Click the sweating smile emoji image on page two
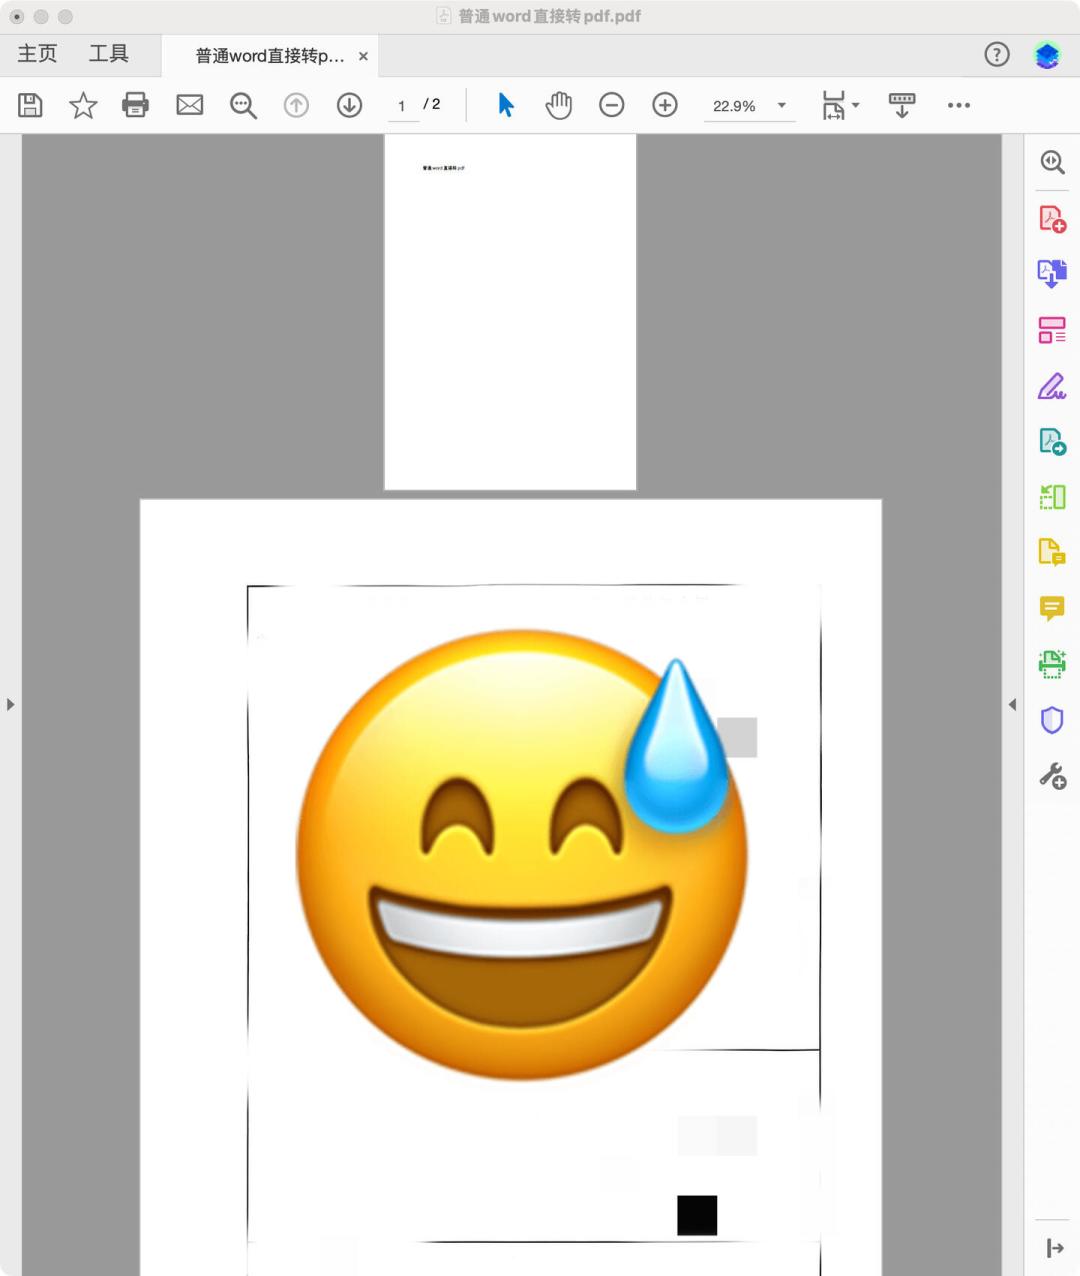Screen dimensions: 1080x1276 coord(522,855)
